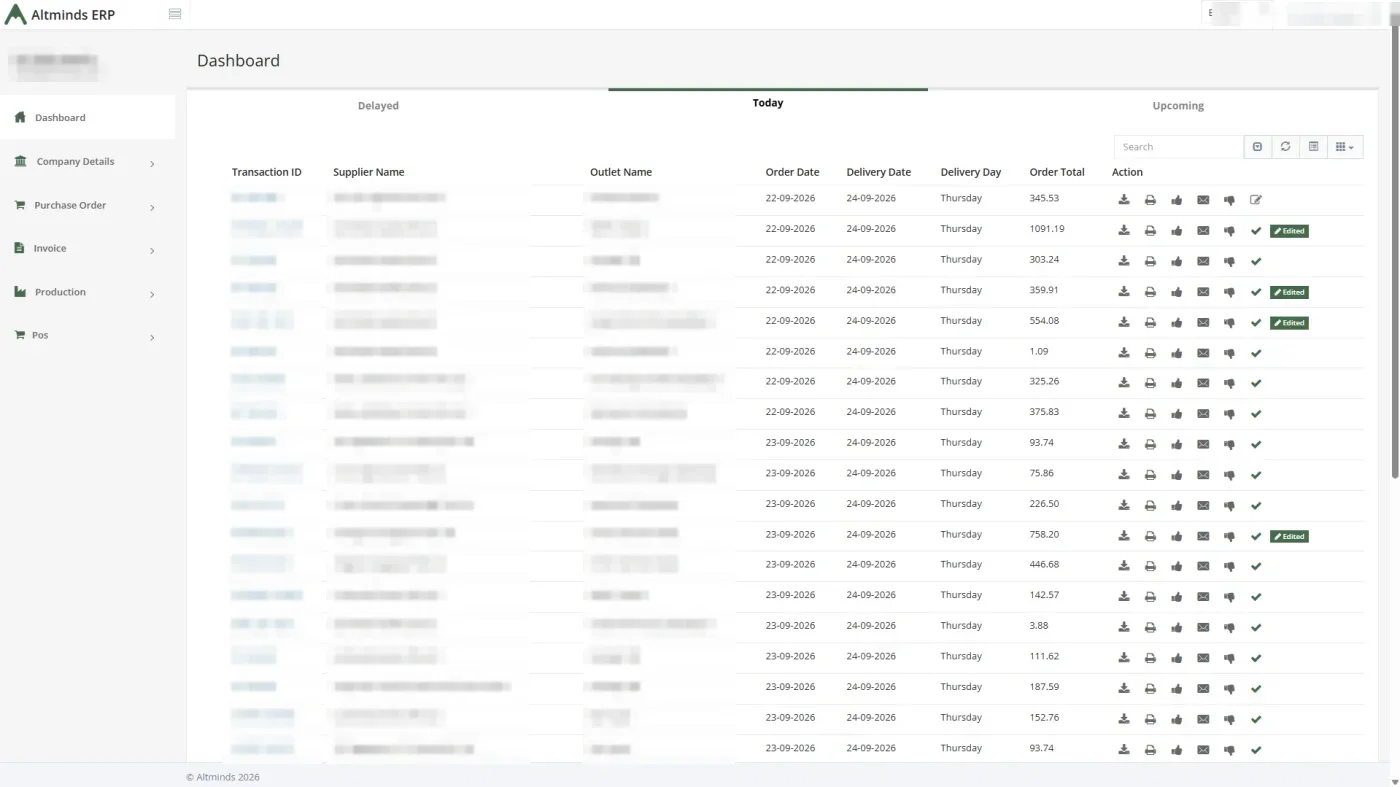Viewport: 1400px width, 787px height.
Task: Reject the 152.76 order with thumbs-down
Action: (x=1229, y=720)
